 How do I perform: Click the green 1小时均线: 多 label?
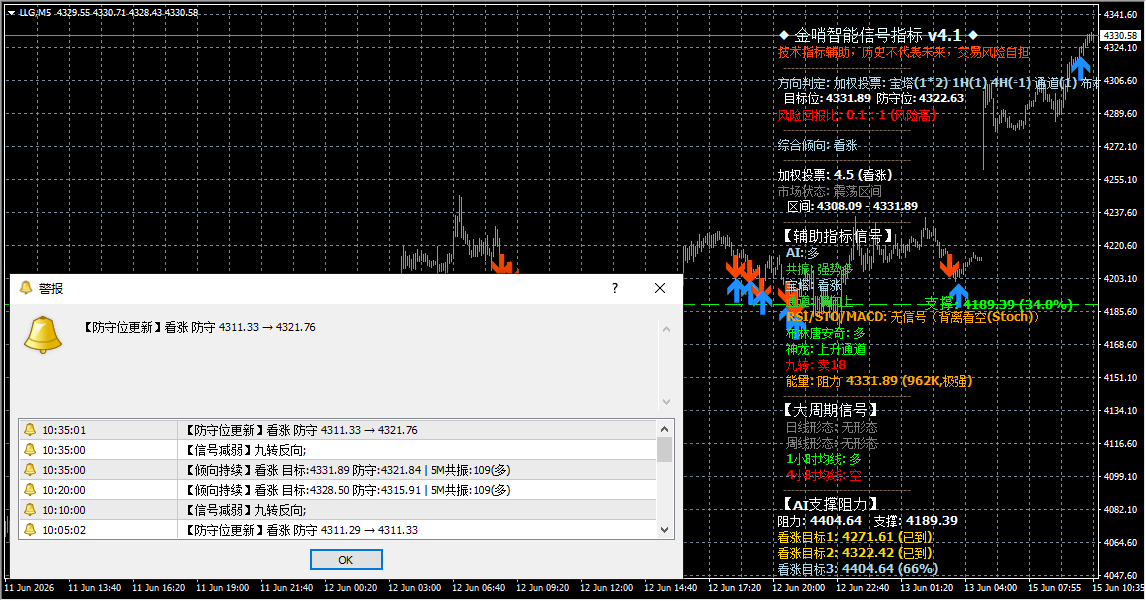coord(824,459)
